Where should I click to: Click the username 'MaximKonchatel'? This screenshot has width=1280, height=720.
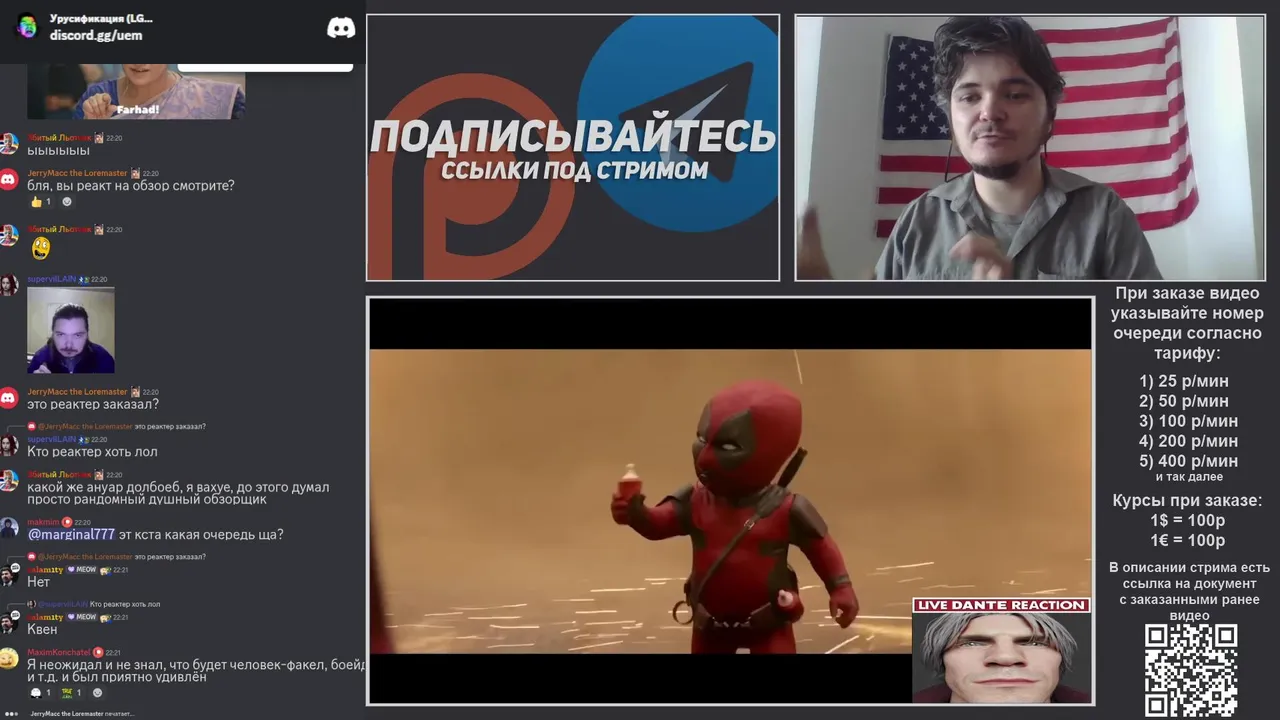[58, 652]
